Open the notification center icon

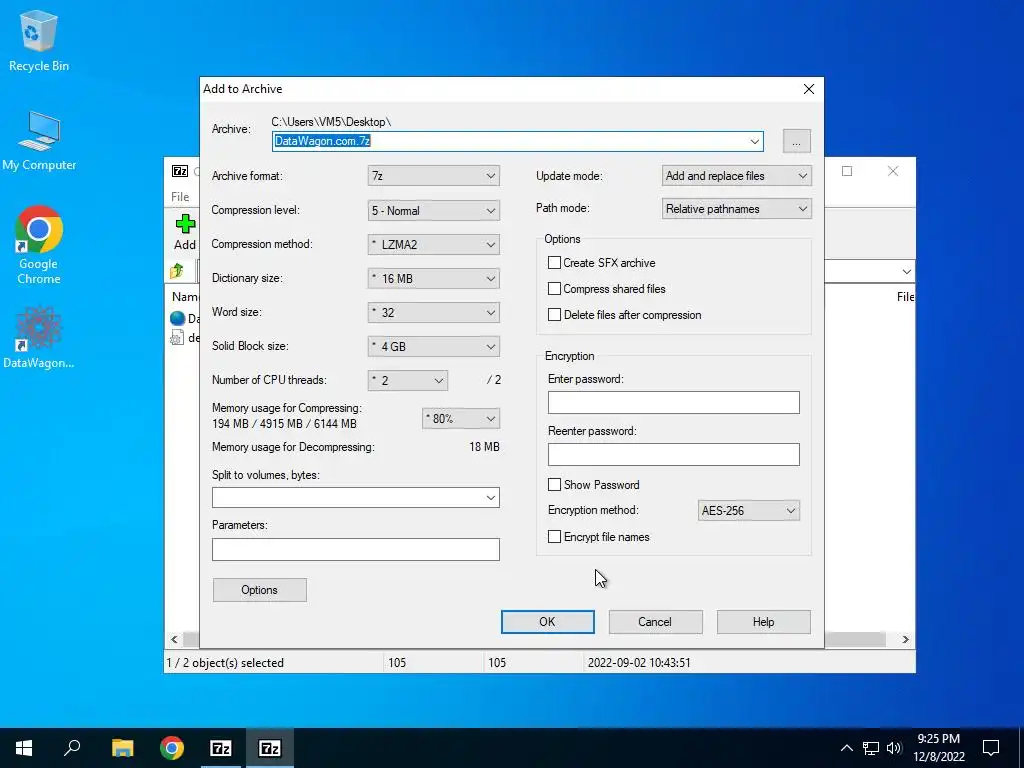[x=991, y=748]
